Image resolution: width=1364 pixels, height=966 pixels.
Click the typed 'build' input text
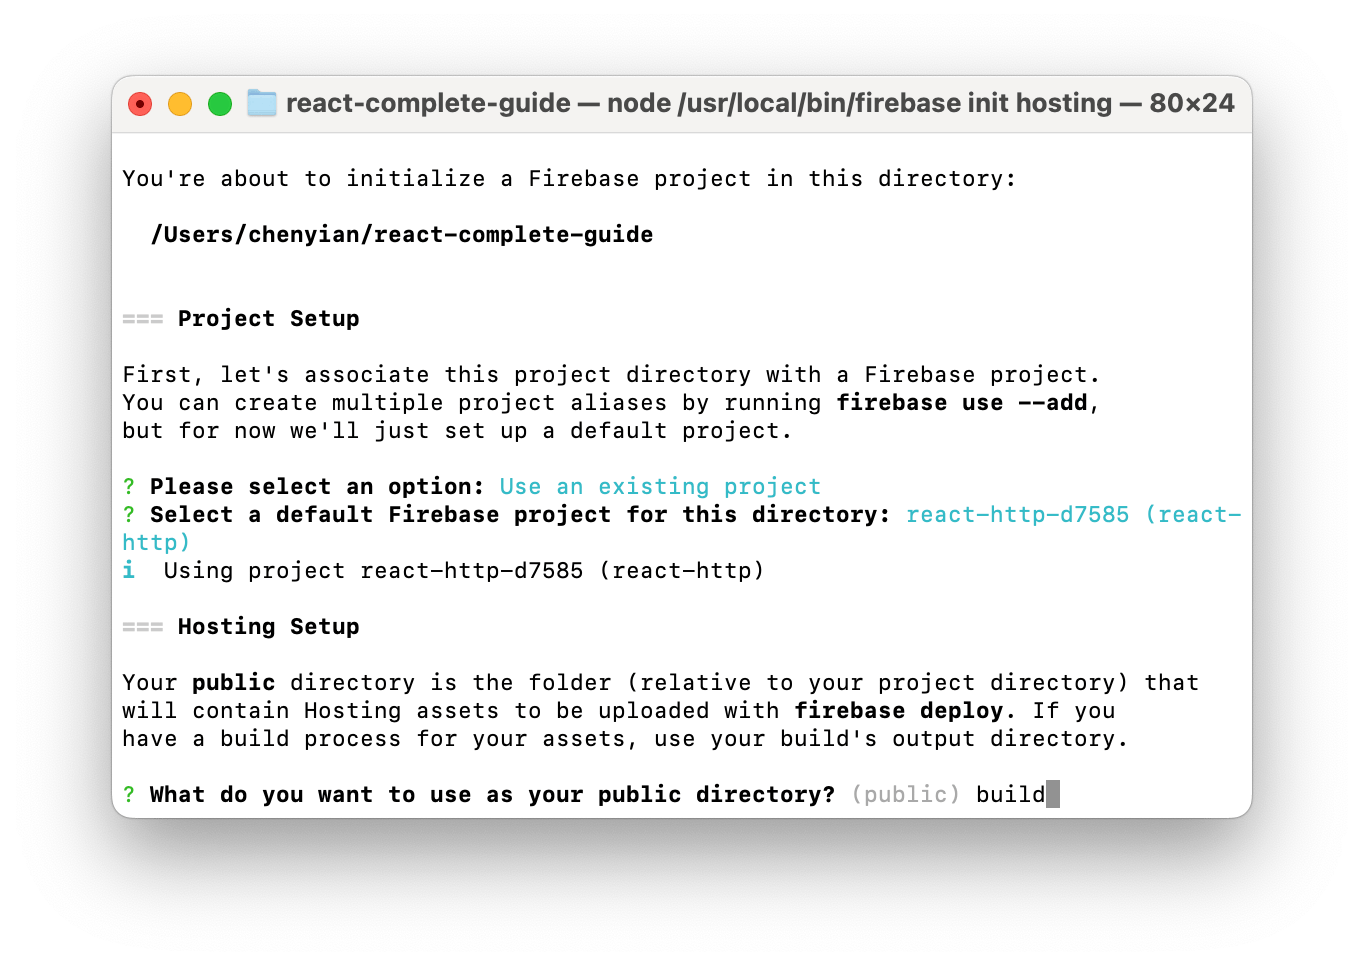pyautogui.click(x=1010, y=795)
